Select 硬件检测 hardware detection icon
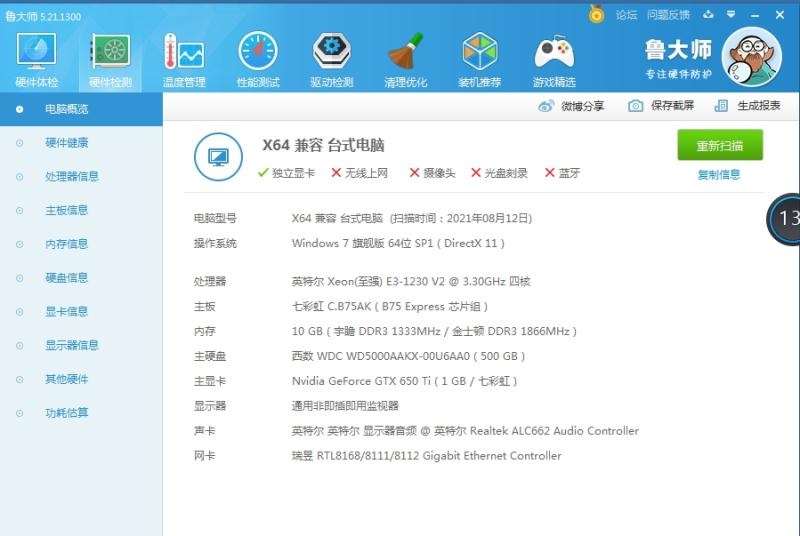 click(x=111, y=60)
